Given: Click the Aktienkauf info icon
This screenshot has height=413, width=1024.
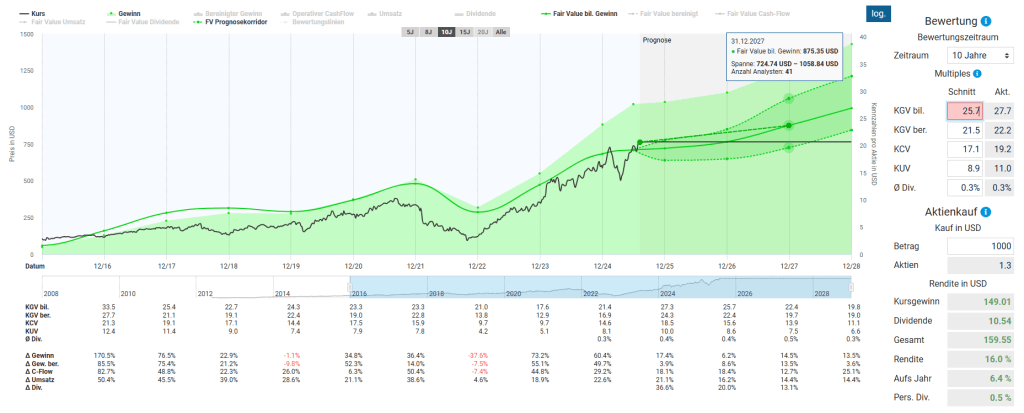Looking at the screenshot, I should [986, 212].
